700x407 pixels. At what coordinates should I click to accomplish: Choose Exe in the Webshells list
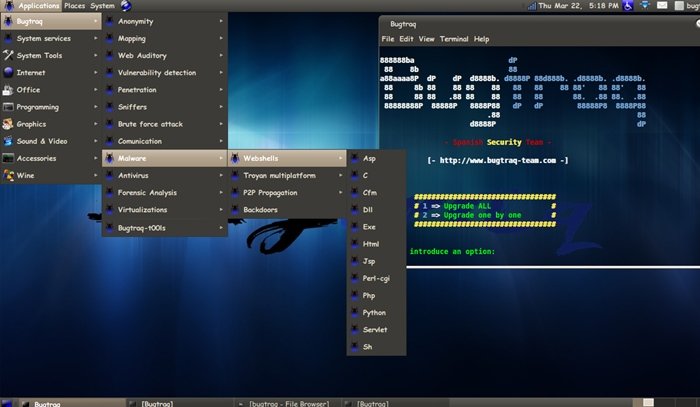tap(376, 227)
